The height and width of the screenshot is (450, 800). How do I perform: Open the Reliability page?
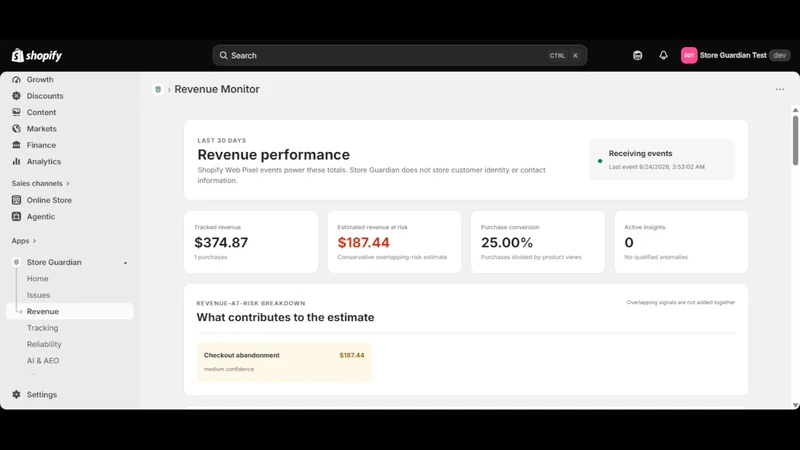click(44, 344)
